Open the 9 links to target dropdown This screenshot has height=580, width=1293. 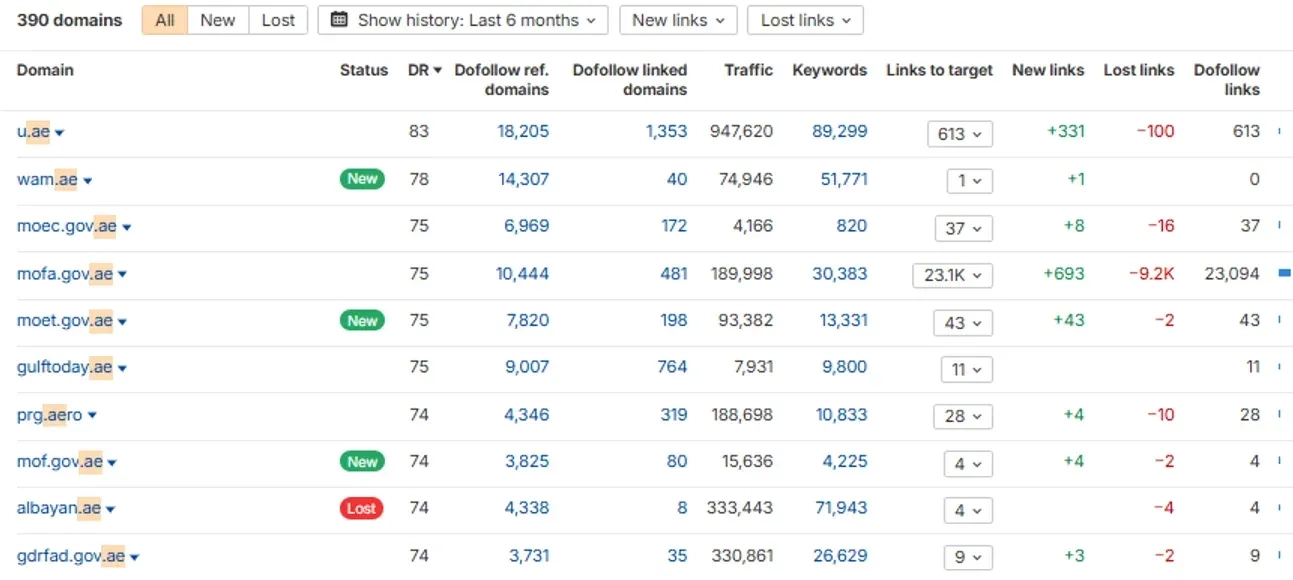pos(969,556)
